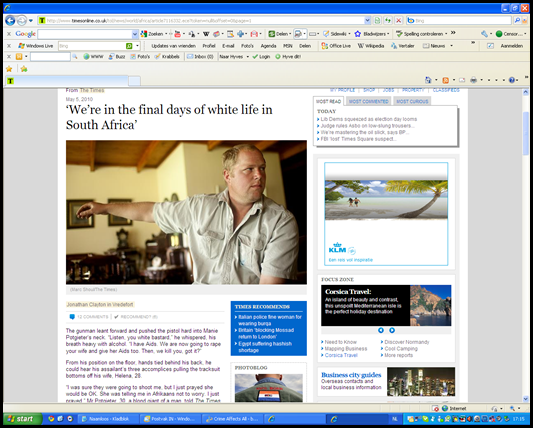This screenshot has height=428, width=533.
Task: Click the compatibility view icon beside address bar
Action: click(x=377, y=21)
